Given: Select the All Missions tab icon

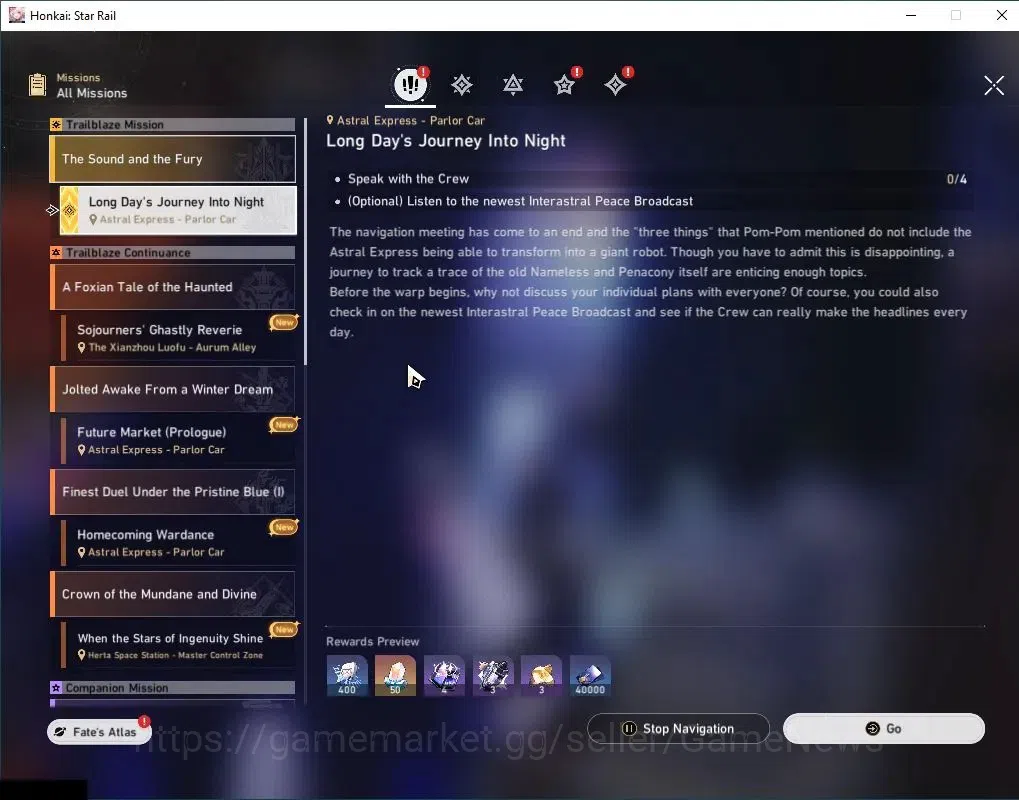Looking at the screenshot, I should (410, 83).
